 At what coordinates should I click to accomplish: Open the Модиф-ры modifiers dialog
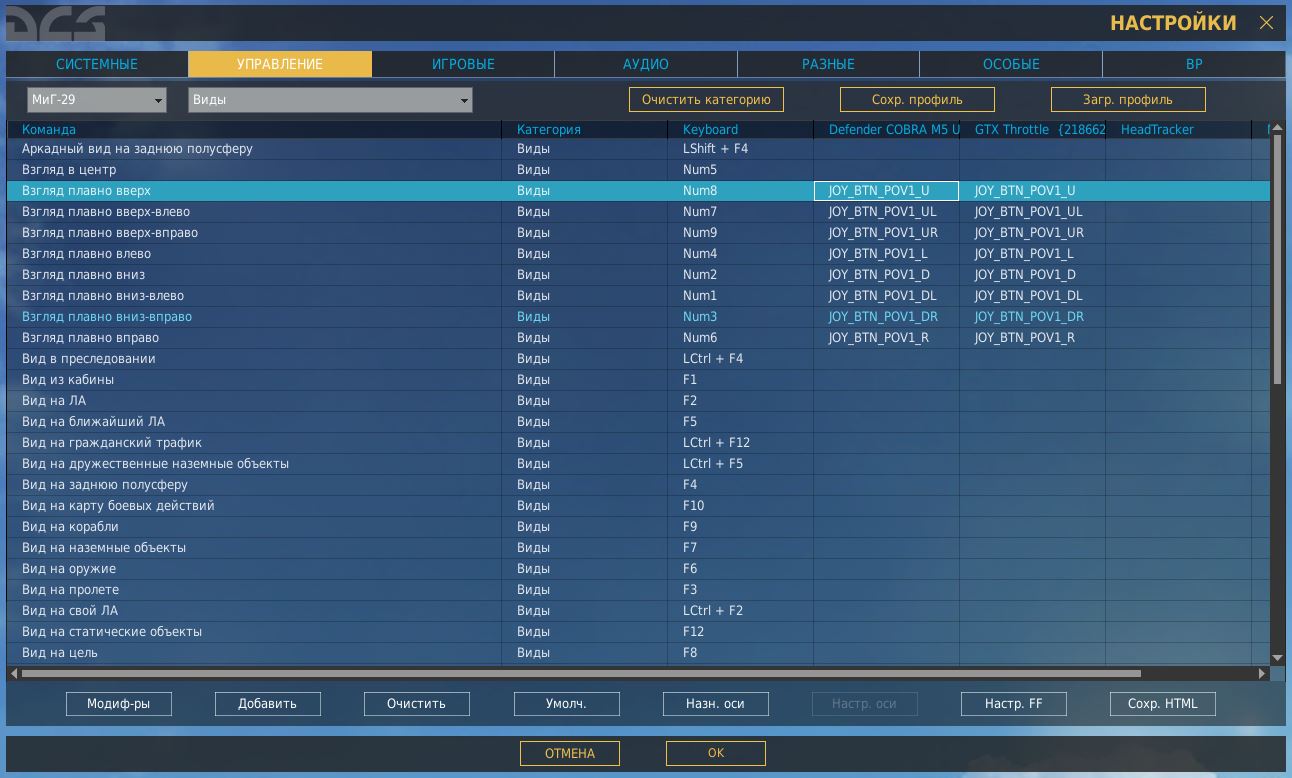click(x=119, y=704)
